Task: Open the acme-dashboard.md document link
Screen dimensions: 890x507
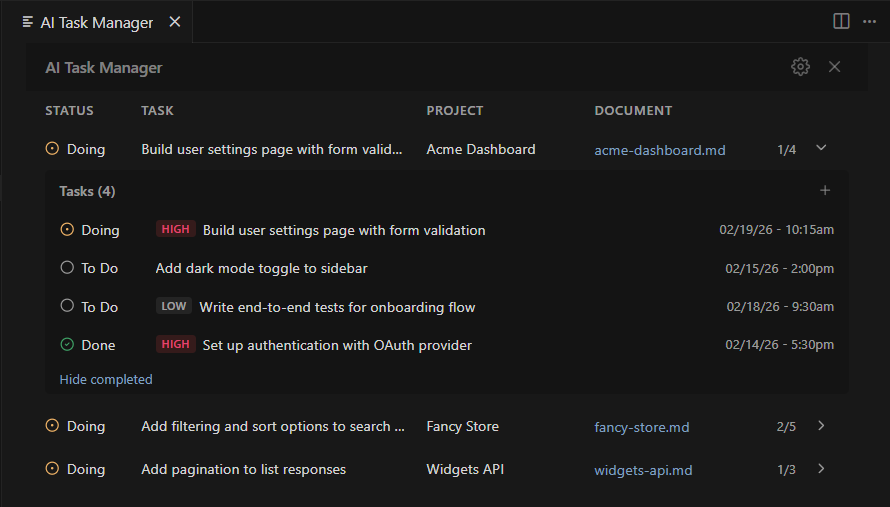Action: point(660,150)
